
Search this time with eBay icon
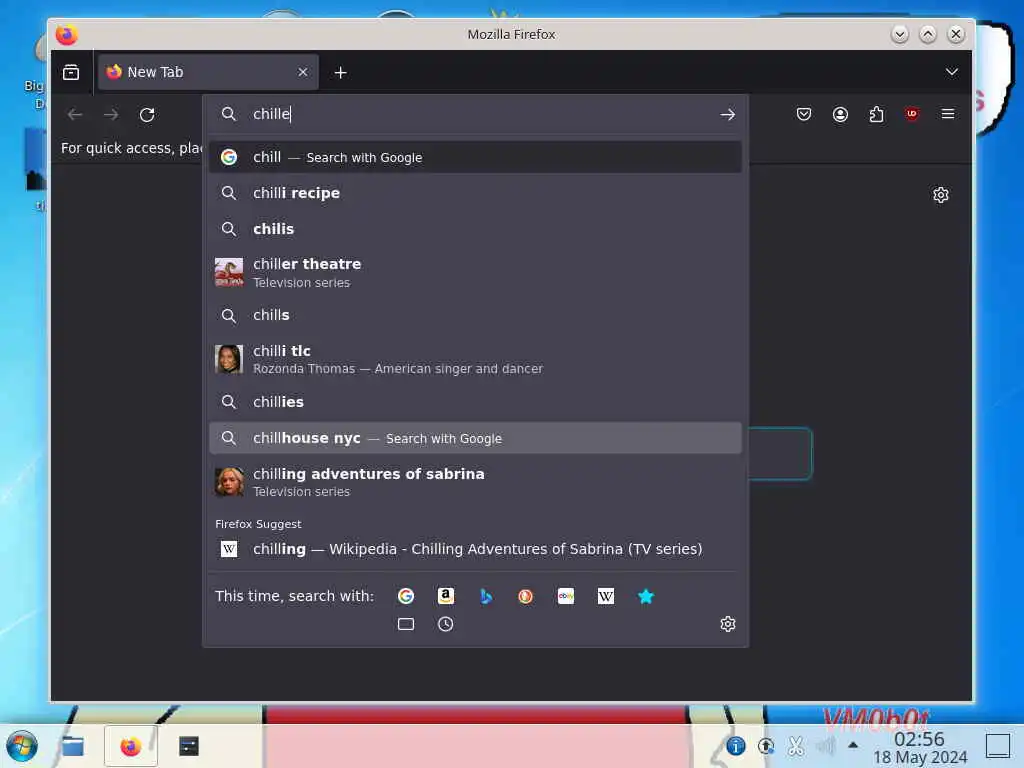[x=566, y=596]
